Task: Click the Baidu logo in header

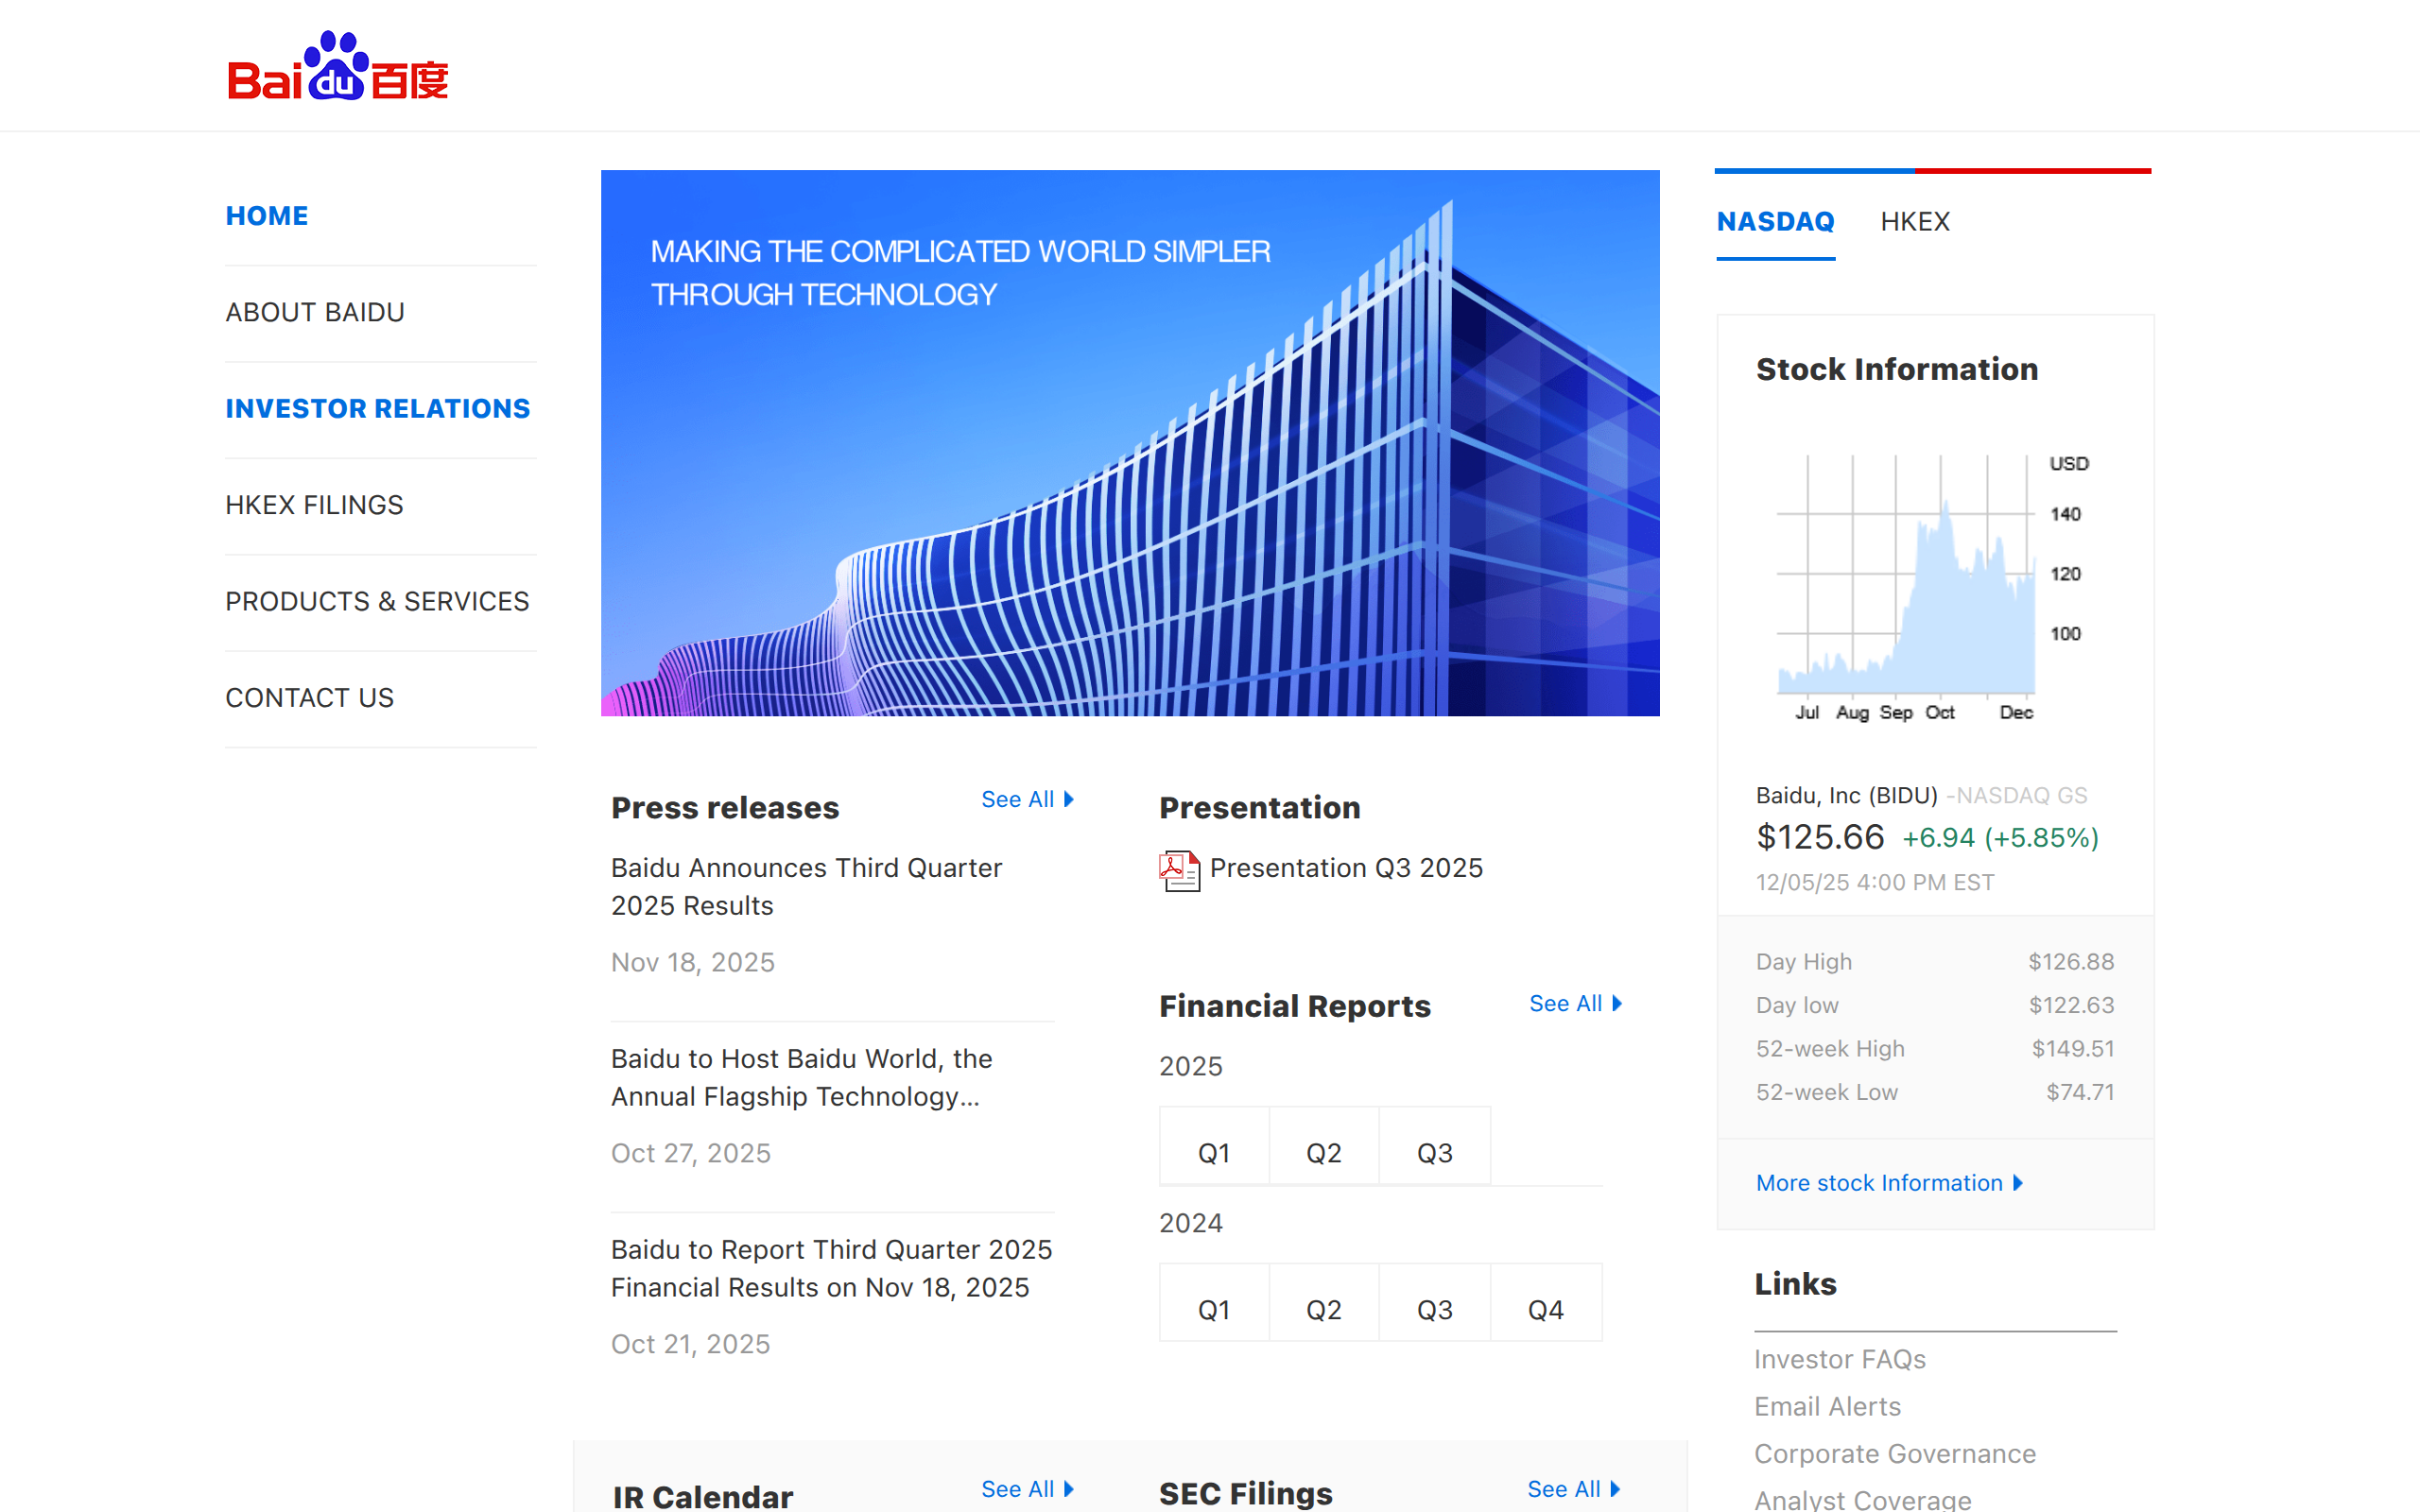Action: pyautogui.click(x=338, y=67)
